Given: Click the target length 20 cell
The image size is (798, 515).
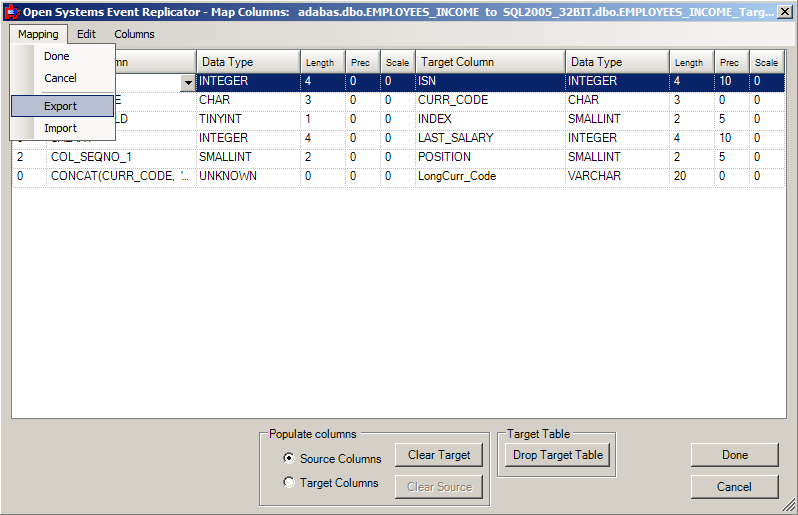Looking at the screenshot, I should 692,176.
